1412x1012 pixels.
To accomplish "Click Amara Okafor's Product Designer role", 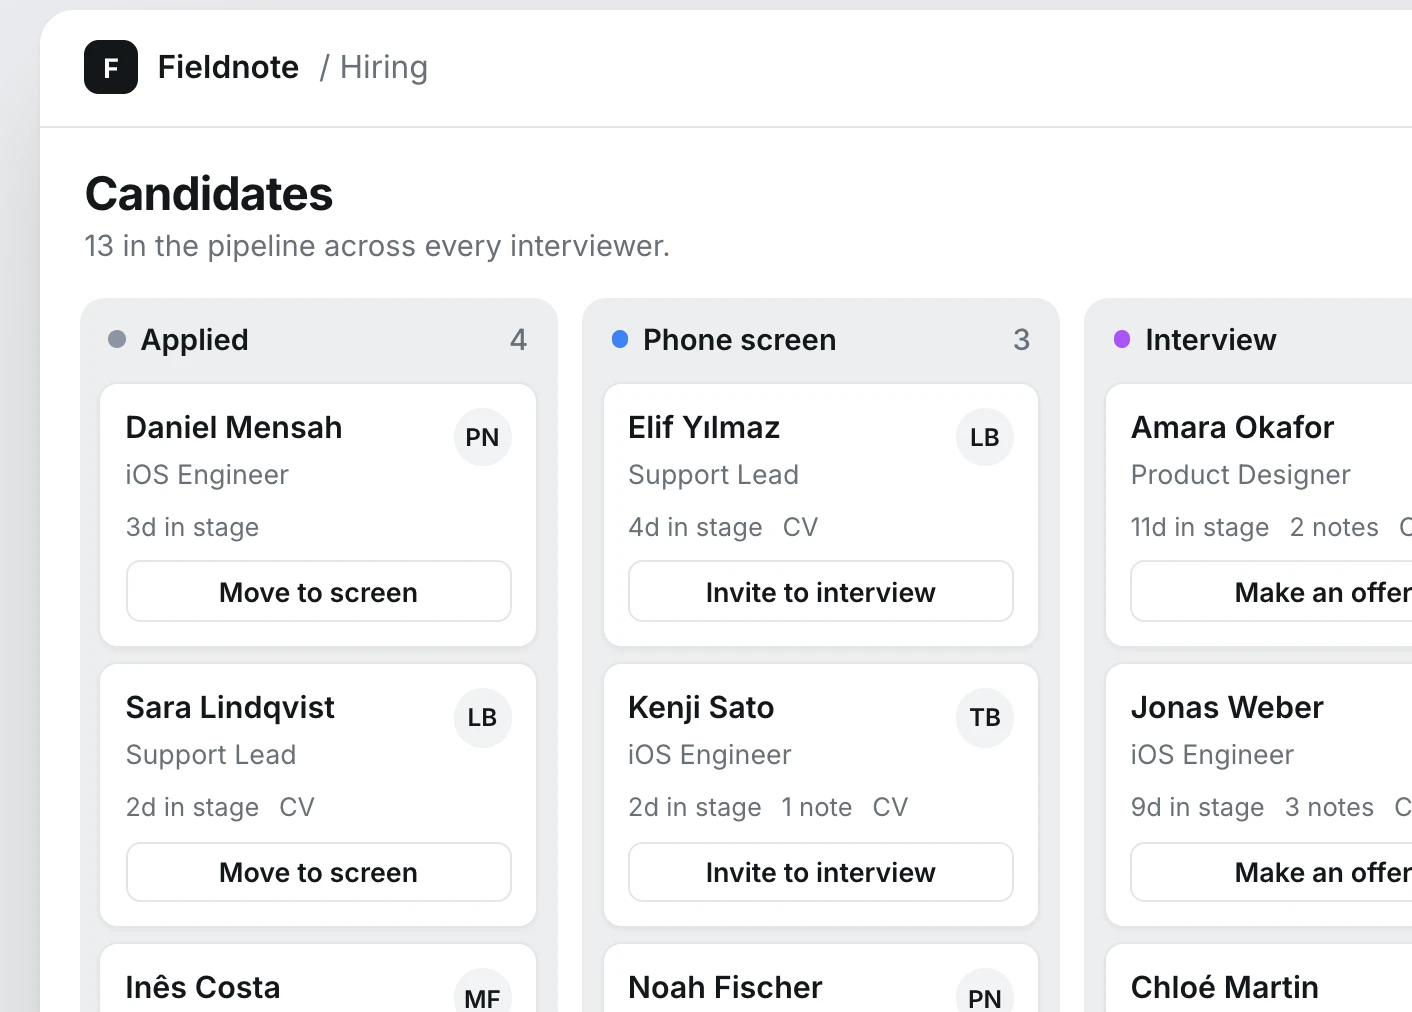I will pos(1241,475).
